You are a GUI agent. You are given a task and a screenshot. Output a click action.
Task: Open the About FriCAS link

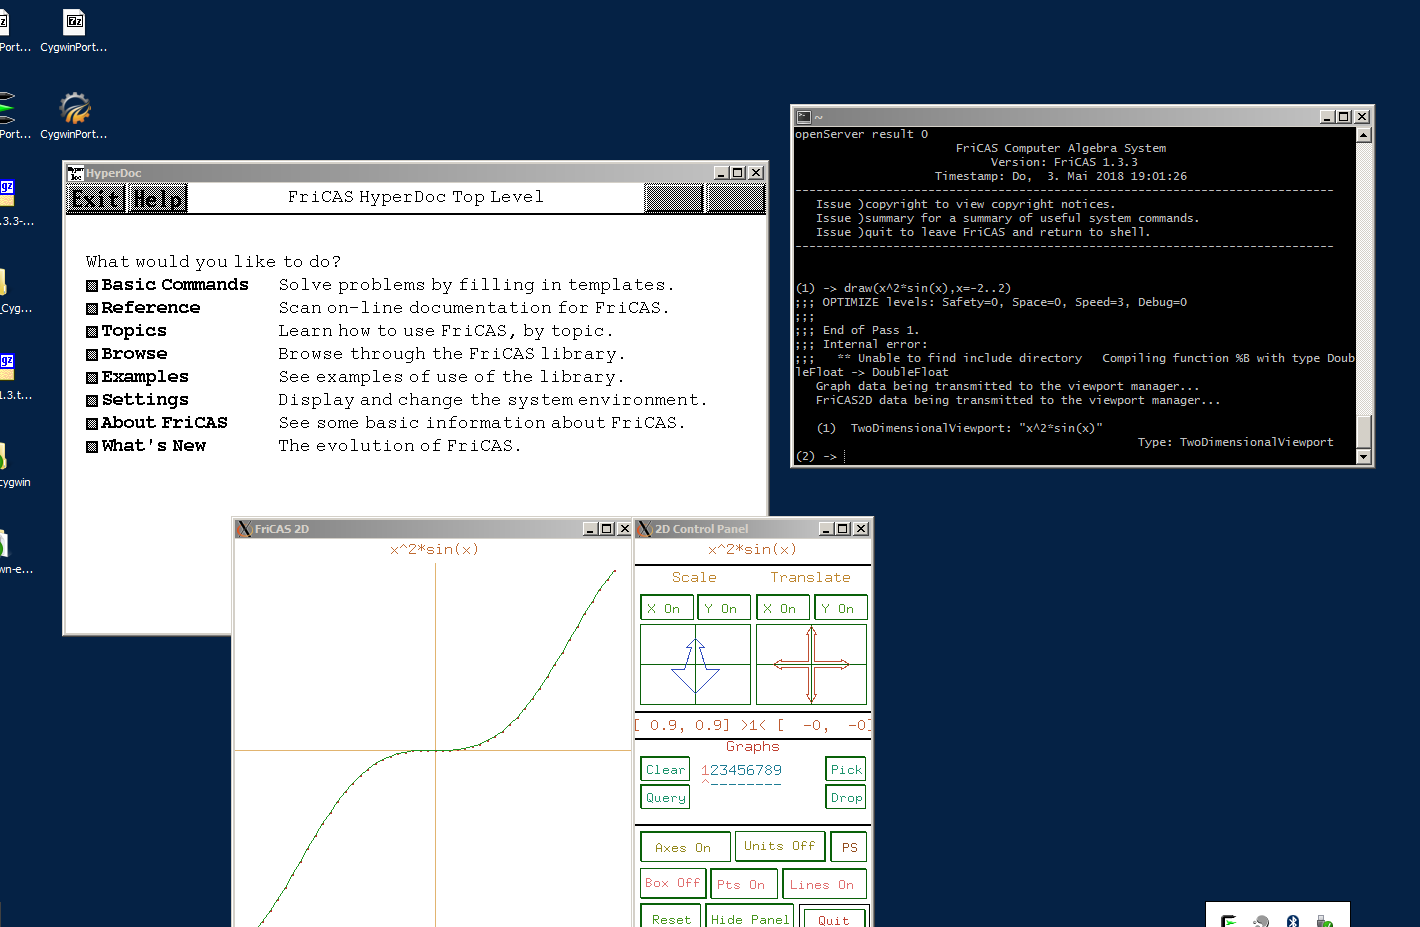[x=164, y=423]
